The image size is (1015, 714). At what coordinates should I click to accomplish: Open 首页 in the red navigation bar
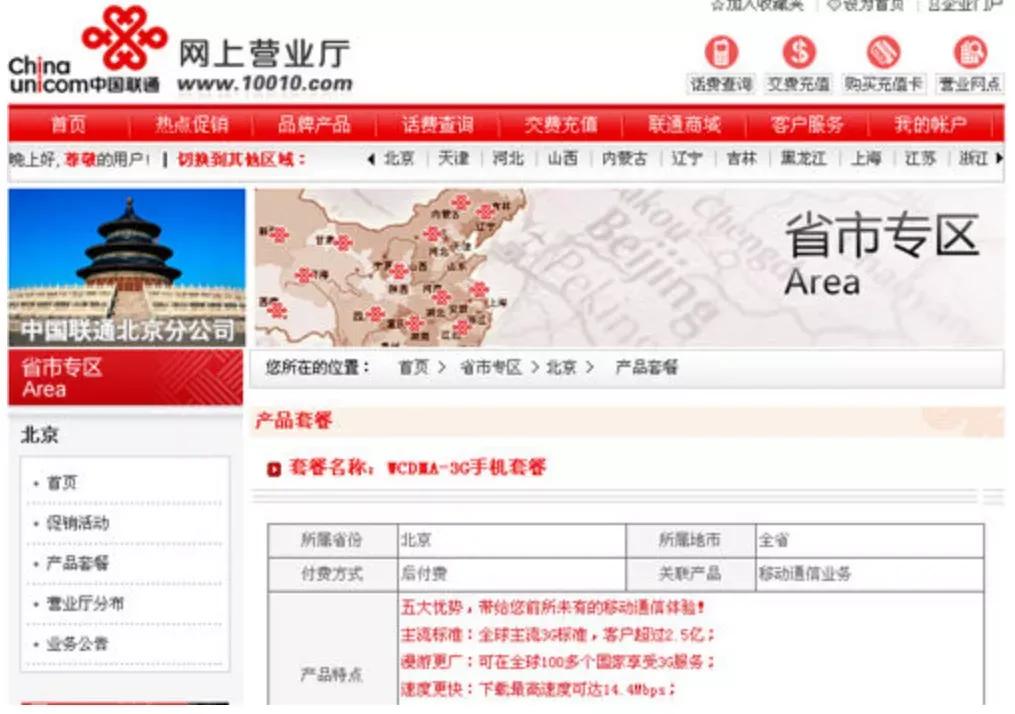click(69, 124)
